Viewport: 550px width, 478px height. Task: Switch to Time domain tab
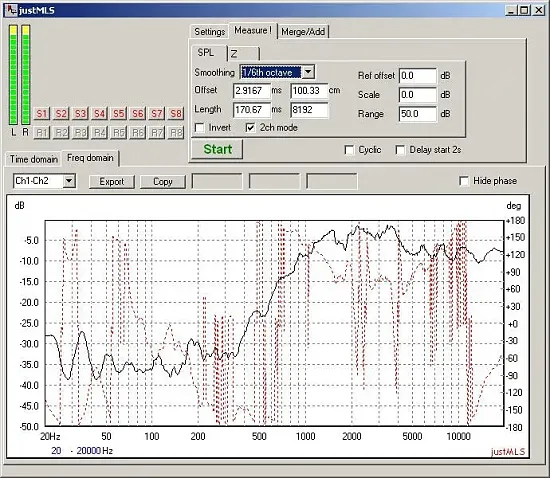(x=34, y=159)
